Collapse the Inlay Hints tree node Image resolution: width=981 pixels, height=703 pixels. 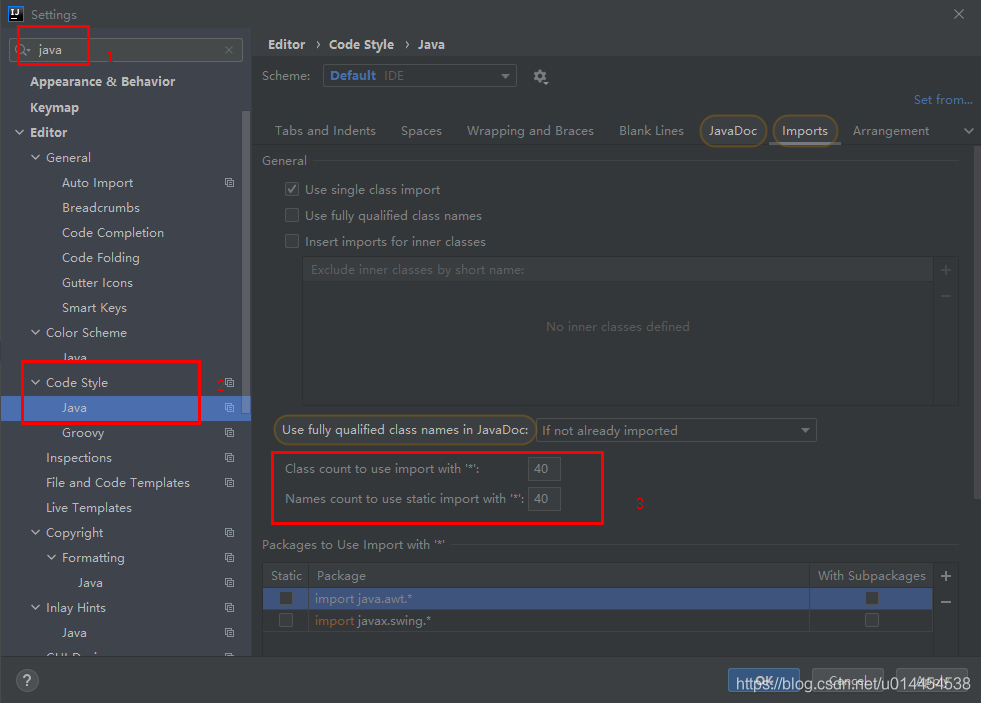click(x=36, y=607)
